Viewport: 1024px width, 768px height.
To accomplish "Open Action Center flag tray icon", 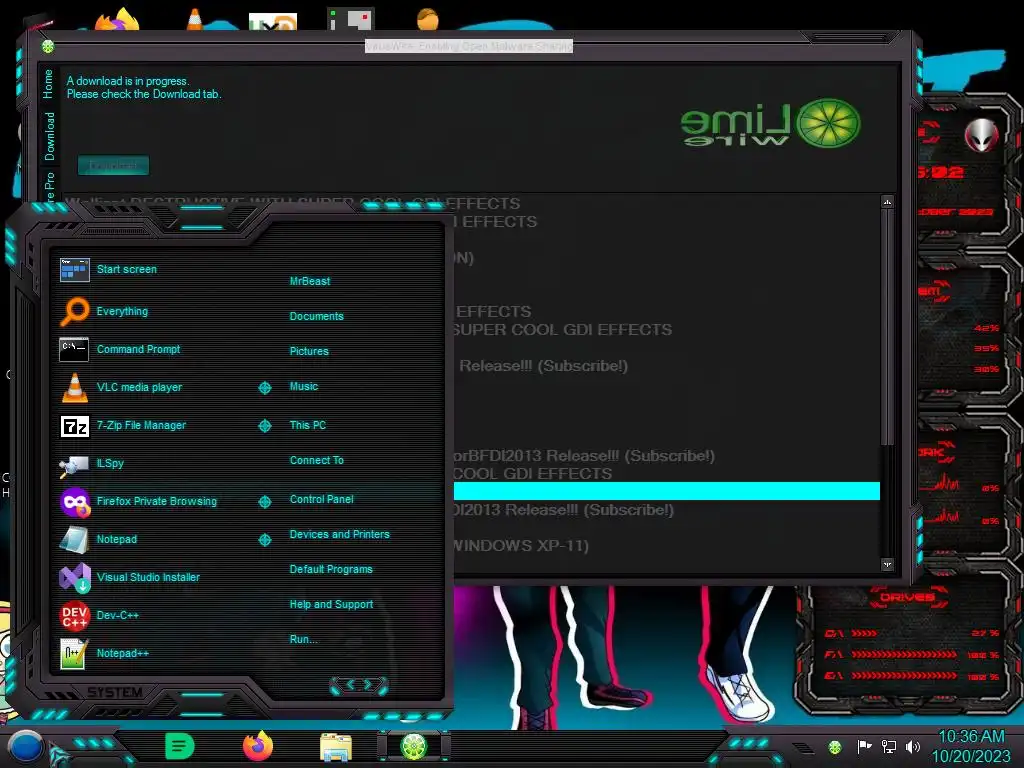I will coord(864,746).
